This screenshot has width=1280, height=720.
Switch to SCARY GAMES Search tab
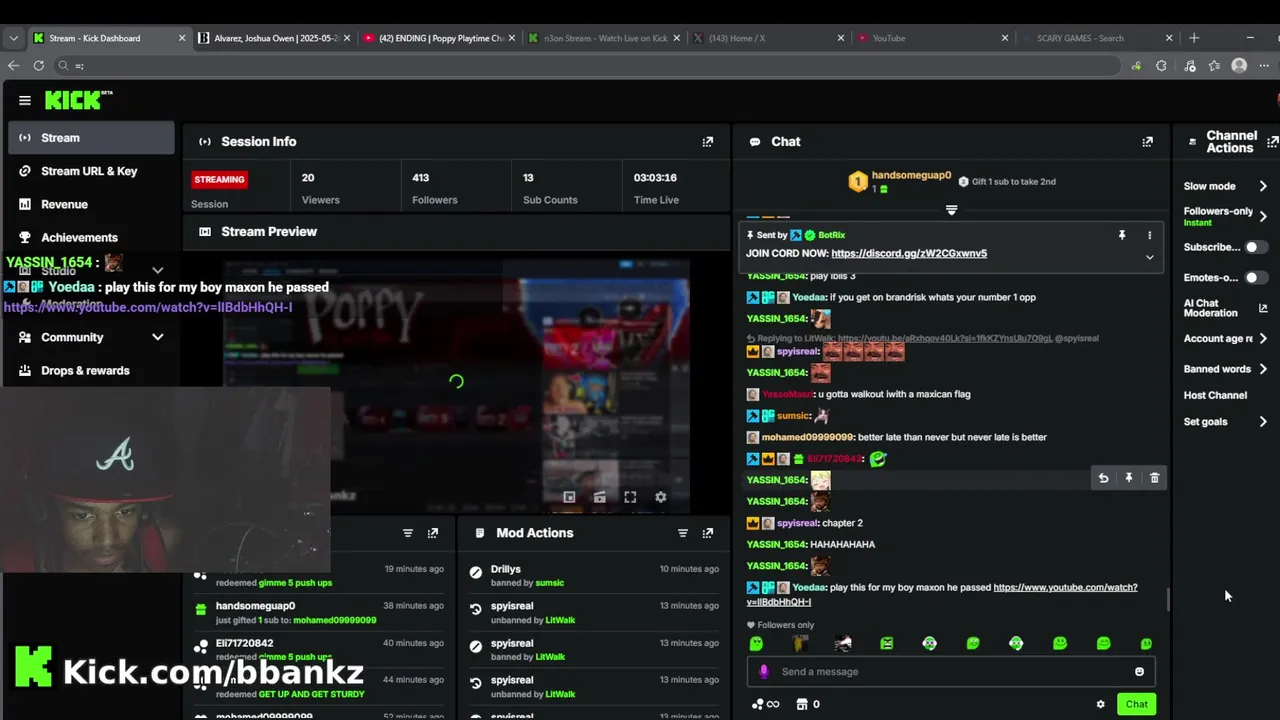coord(1098,38)
